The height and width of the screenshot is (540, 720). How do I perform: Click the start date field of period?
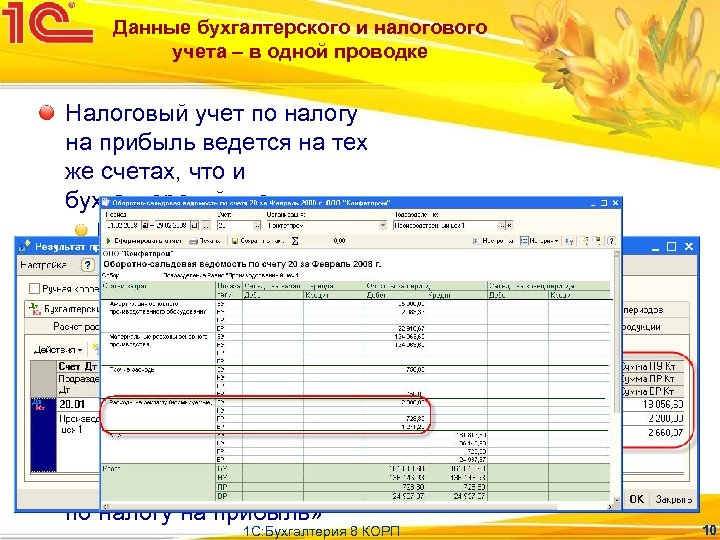123,225
